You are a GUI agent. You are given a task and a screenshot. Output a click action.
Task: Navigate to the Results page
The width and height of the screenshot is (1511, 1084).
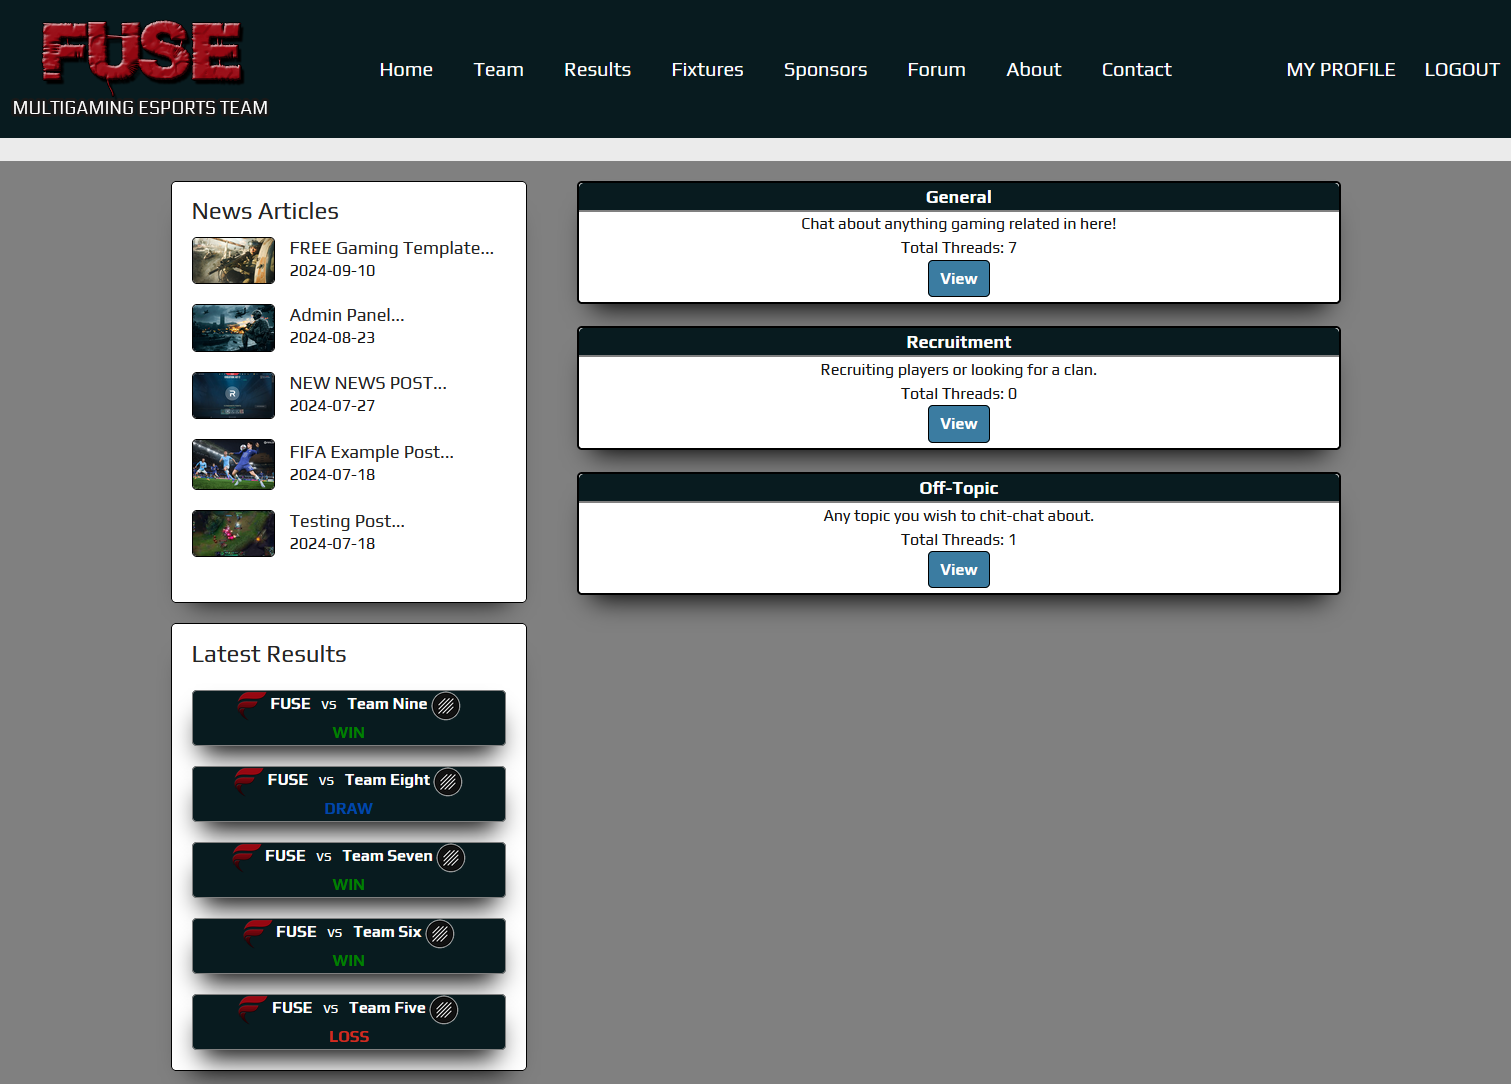tap(597, 70)
